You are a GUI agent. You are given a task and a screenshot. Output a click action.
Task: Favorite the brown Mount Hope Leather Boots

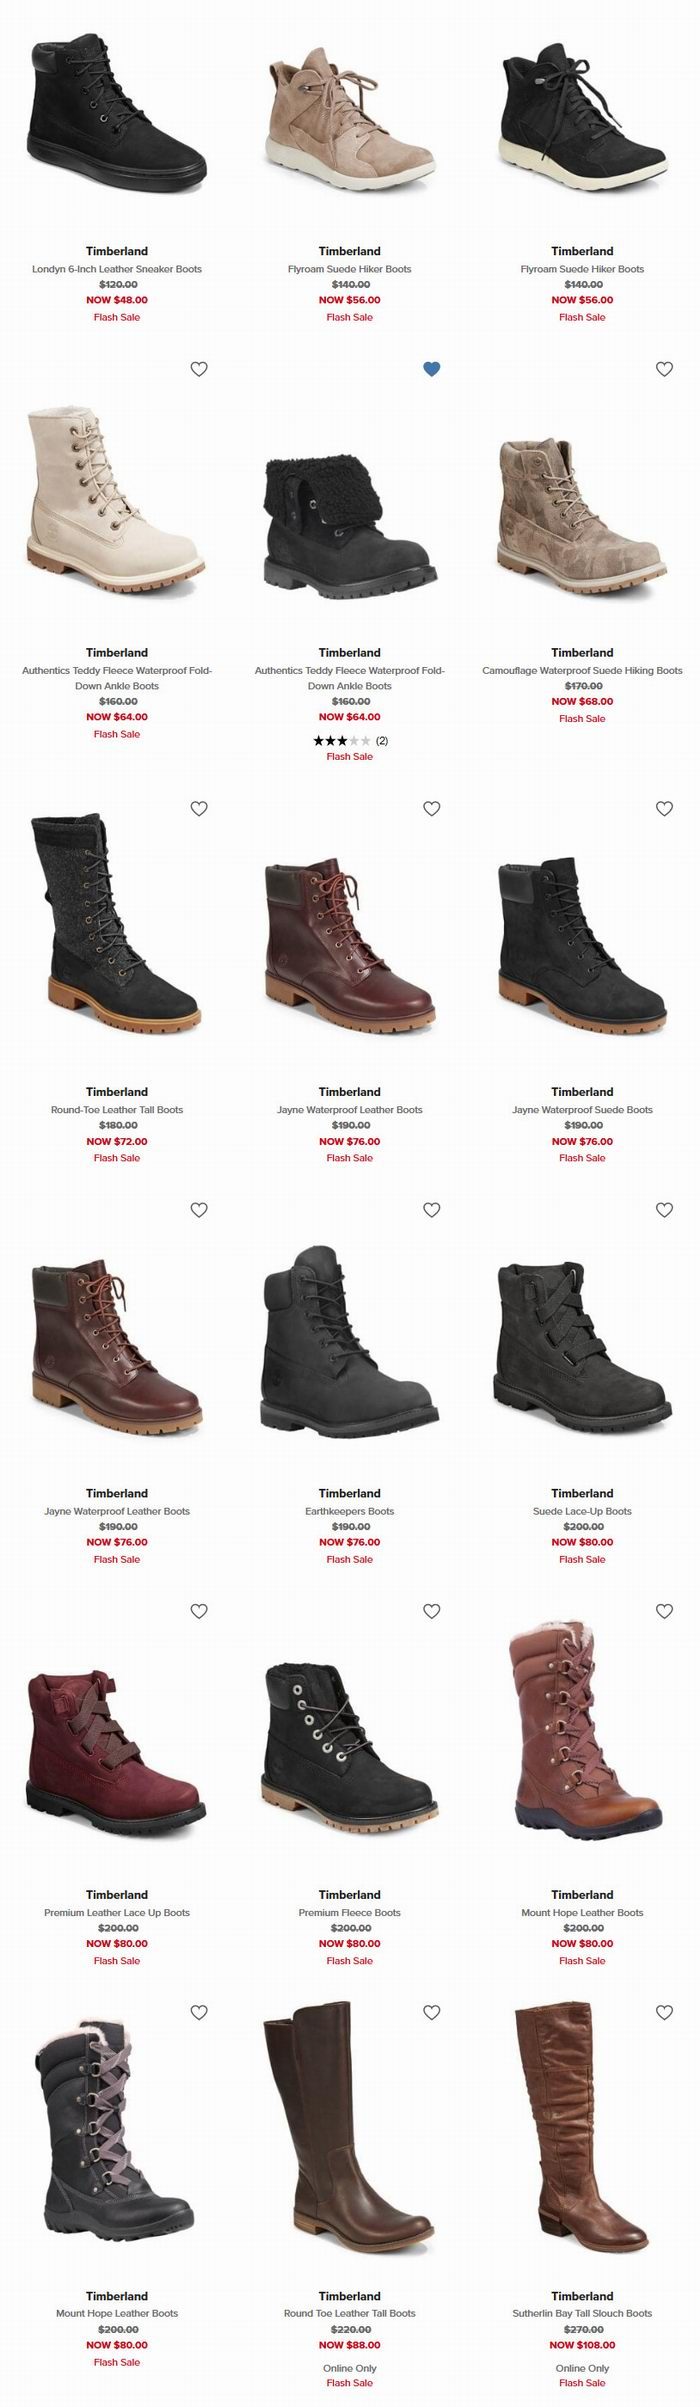coord(664,1611)
